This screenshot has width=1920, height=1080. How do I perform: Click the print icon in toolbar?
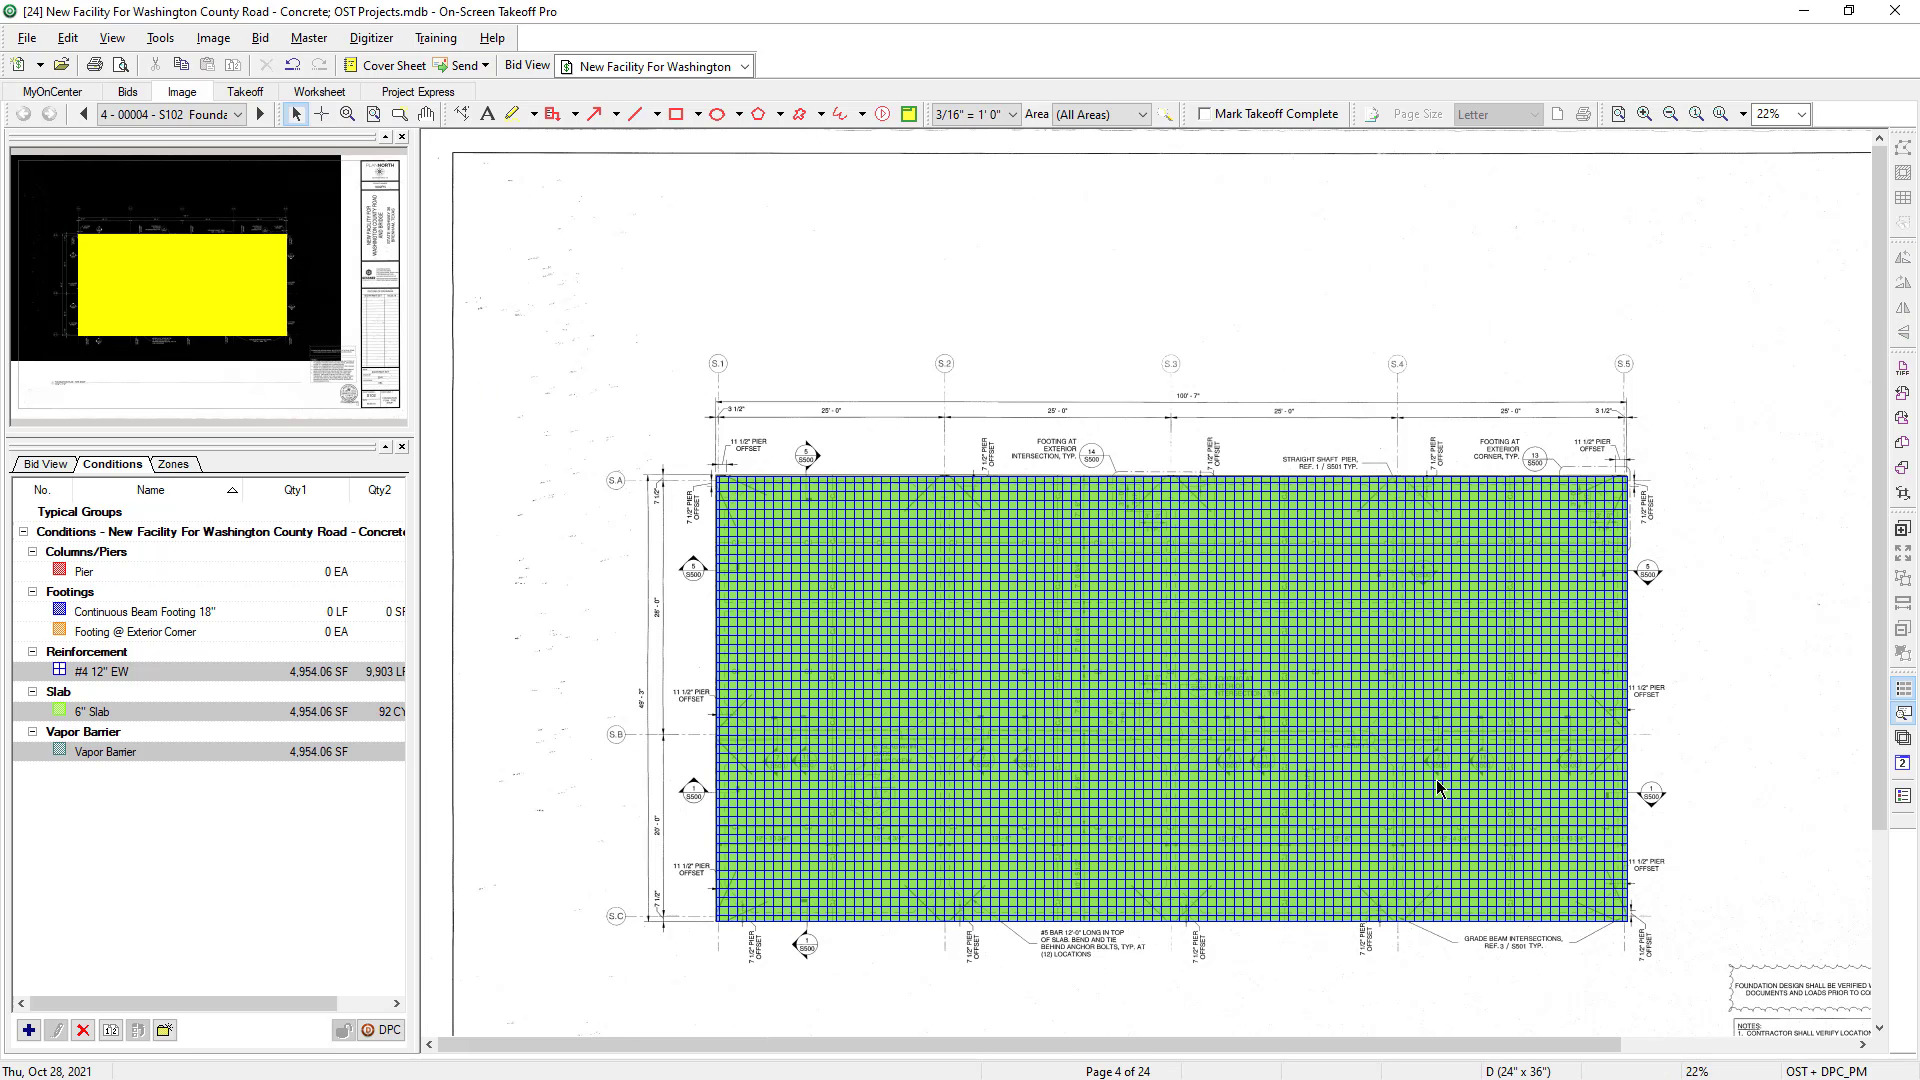[x=95, y=65]
